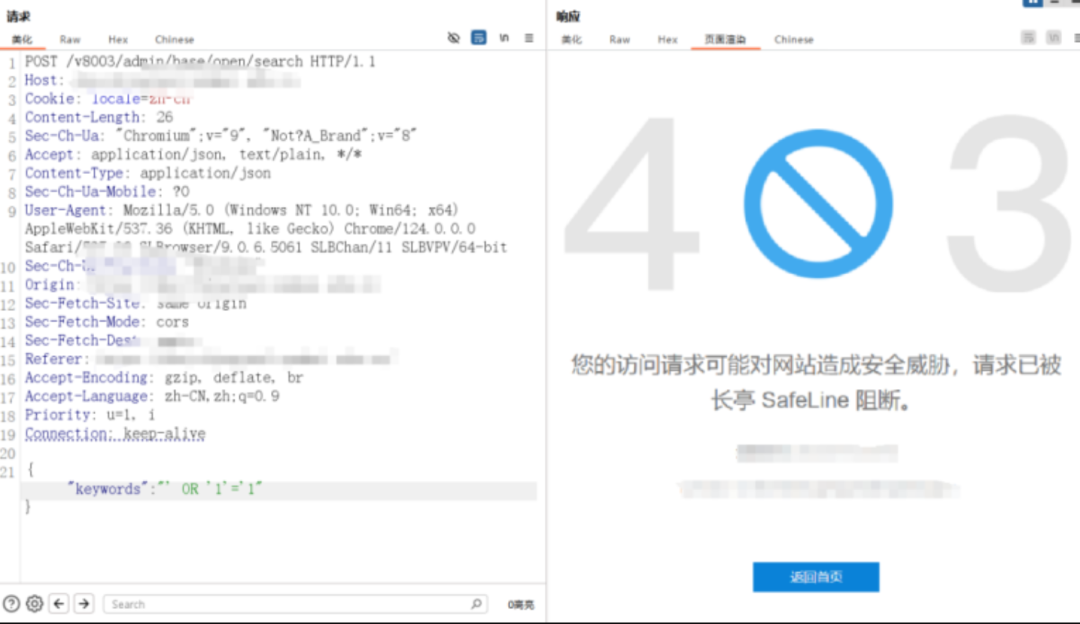The width and height of the screenshot is (1080, 624).
Task: Click the Connection: keep-alive header line
Action: point(115,433)
